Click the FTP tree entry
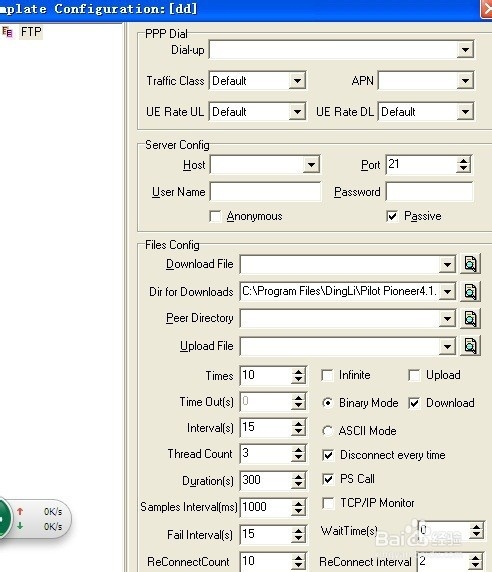492x572 pixels. pos(31,32)
